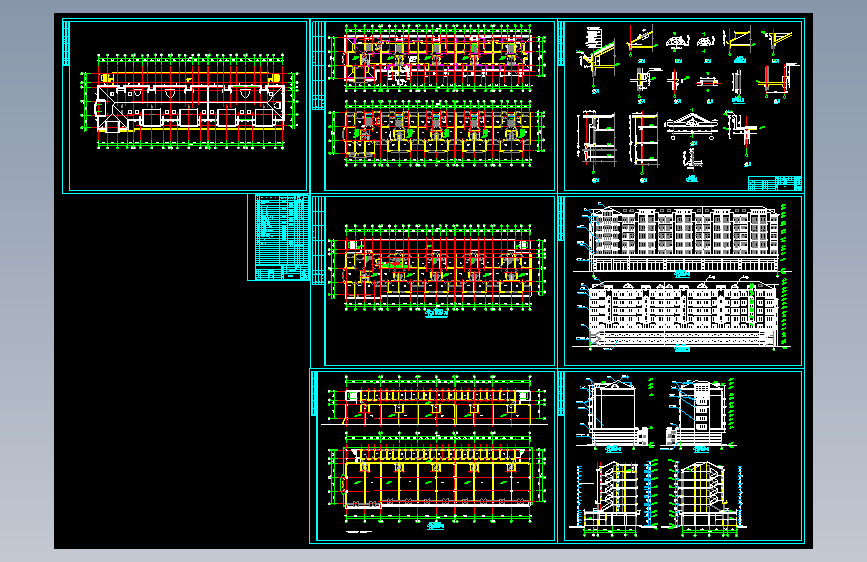The height and width of the screenshot is (562, 867).
Task: Select the rear elevation beneath the front elevation
Action: coord(681,315)
